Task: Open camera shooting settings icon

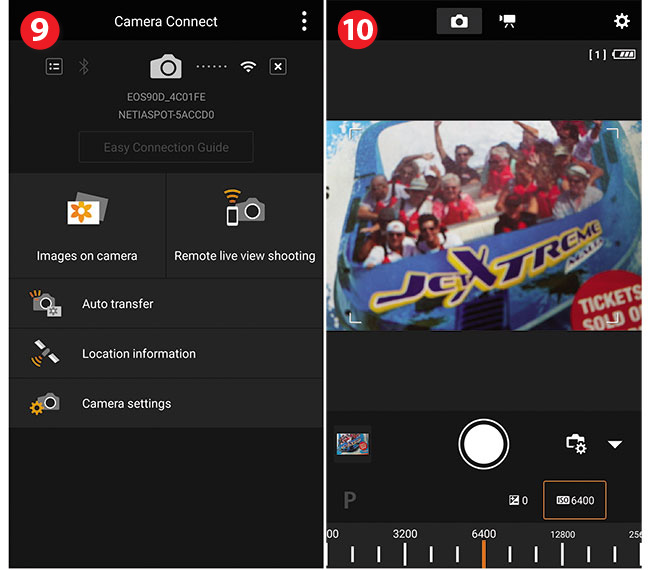Action: pyautogui.click(x=576, y=444)
